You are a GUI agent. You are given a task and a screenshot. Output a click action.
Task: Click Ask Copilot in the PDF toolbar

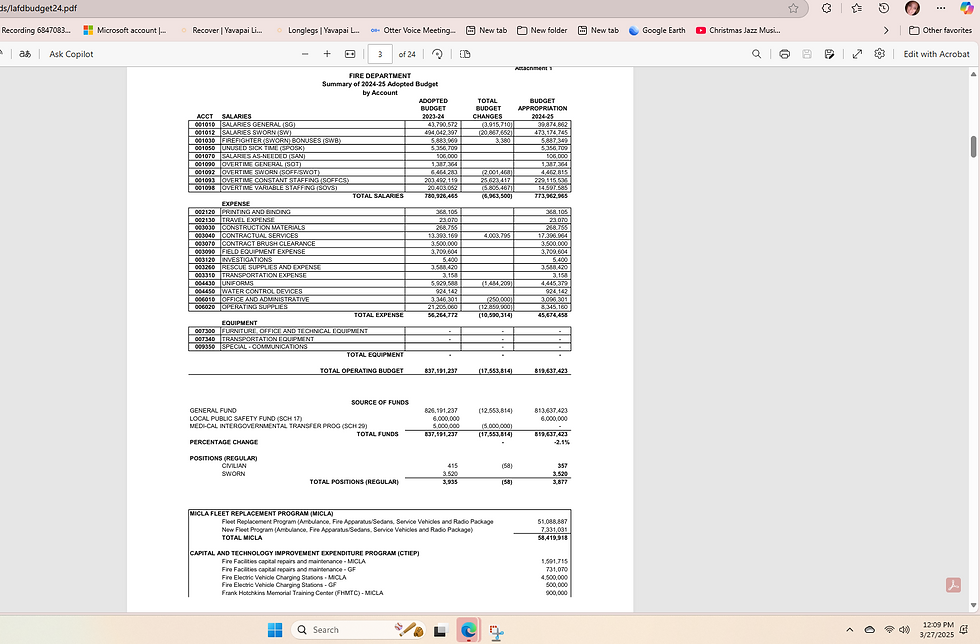71,54
